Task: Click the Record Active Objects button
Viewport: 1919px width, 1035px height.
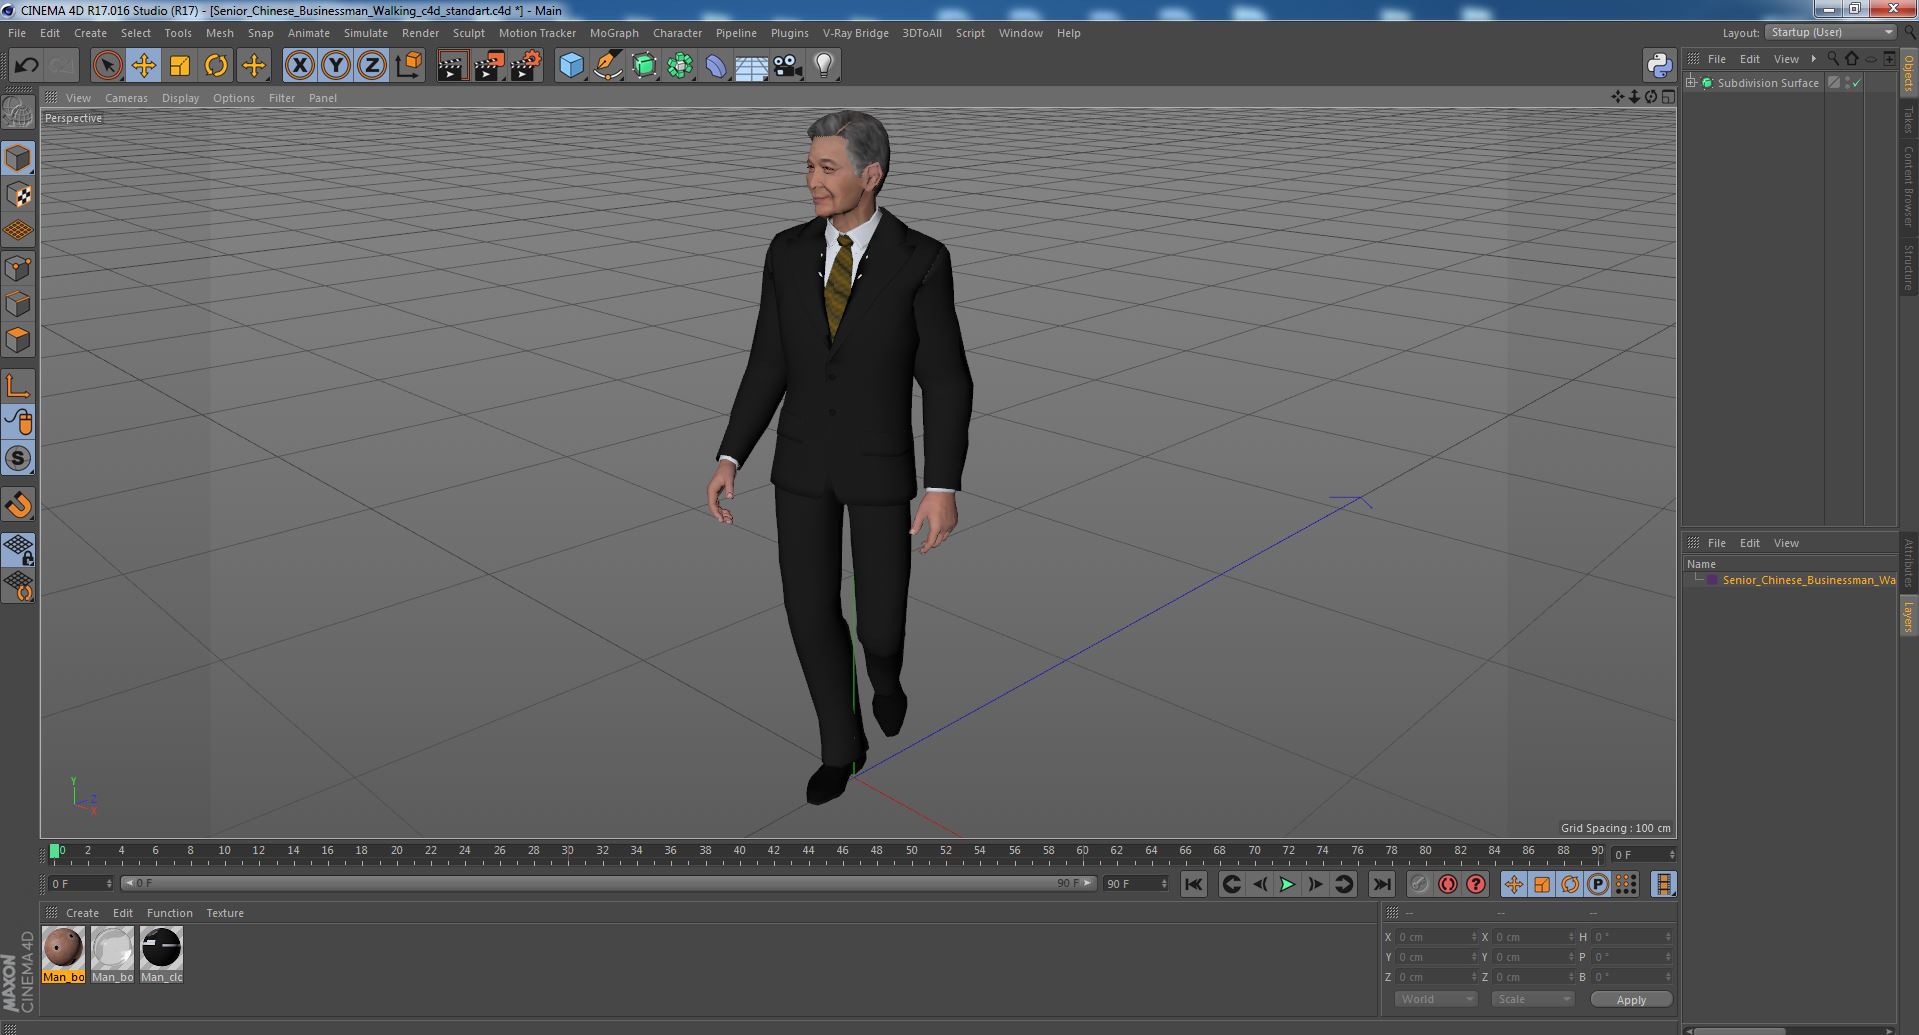Action: 1419,884
